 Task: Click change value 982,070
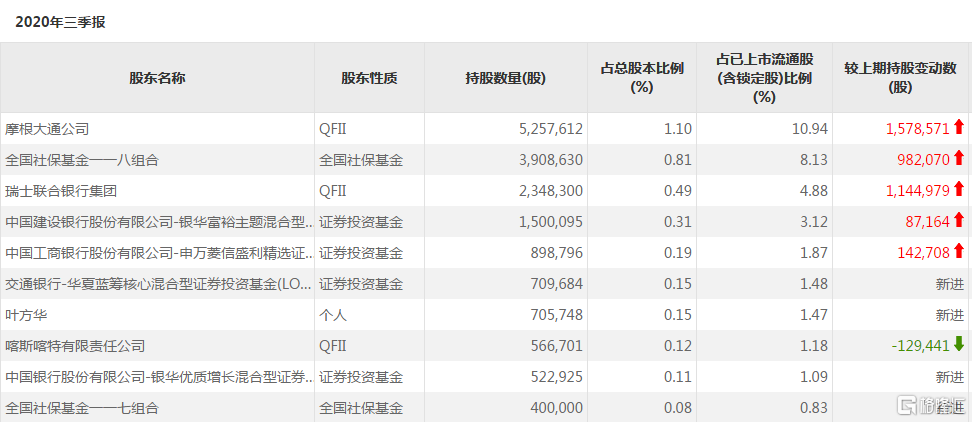pyautogui.click(x=924, y=160)
